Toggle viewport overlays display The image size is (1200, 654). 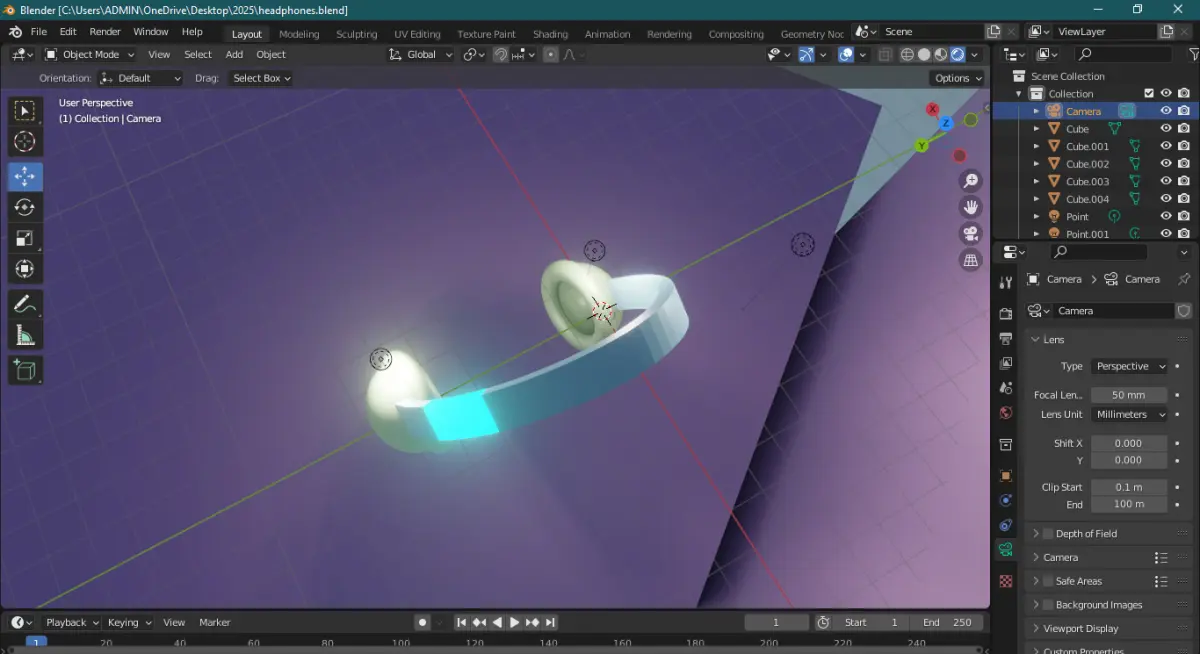pyautogui.click(x=847, y=55)
